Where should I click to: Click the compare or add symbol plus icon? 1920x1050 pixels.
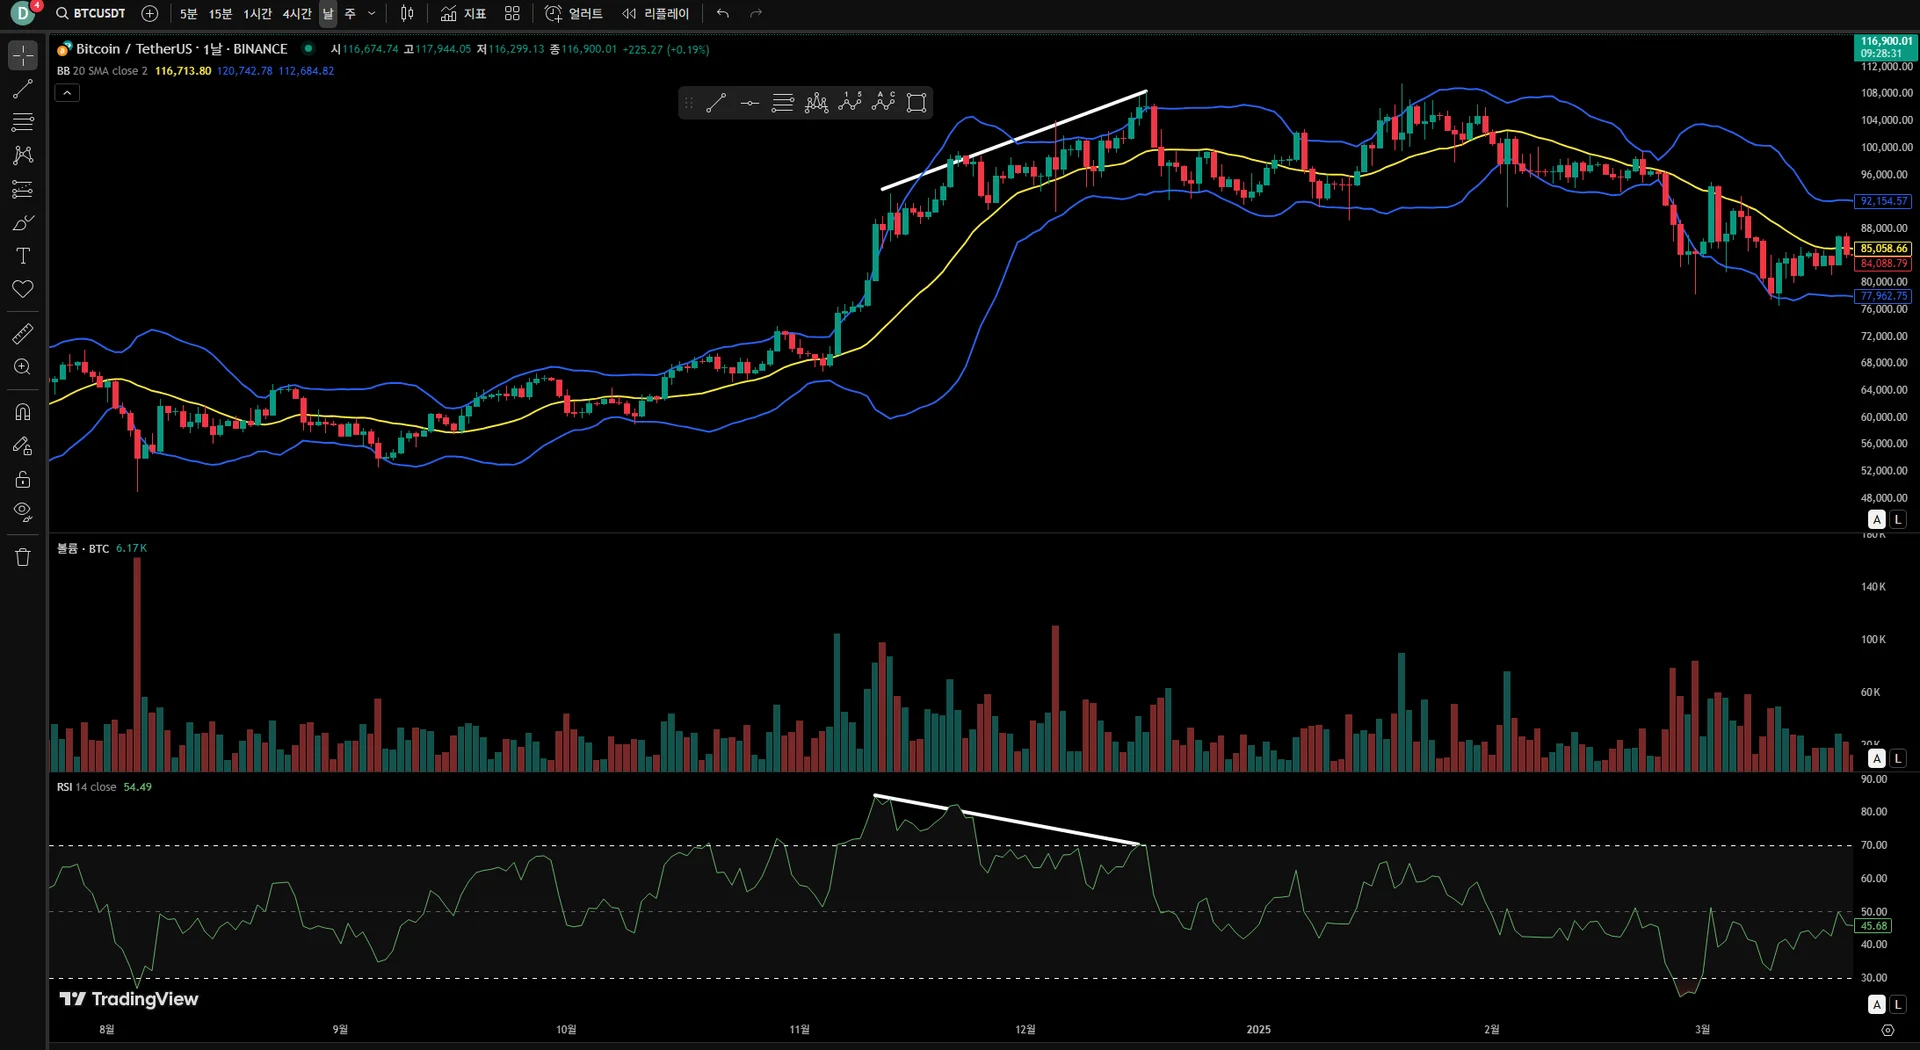point(150,13)
